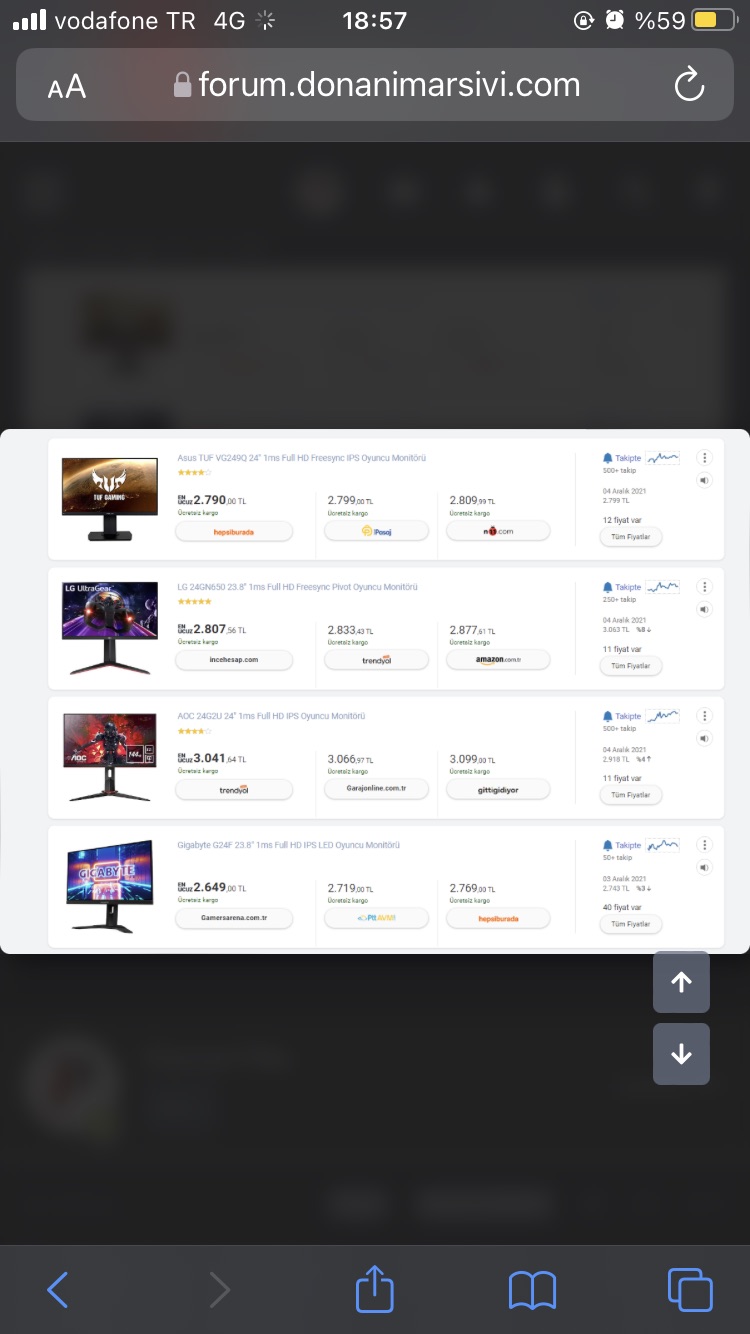The height and width of the screenshot is (1334, 750).
Task: Click the 3.099,00 TL gittigidiyor price
Action: coord(472,759)
